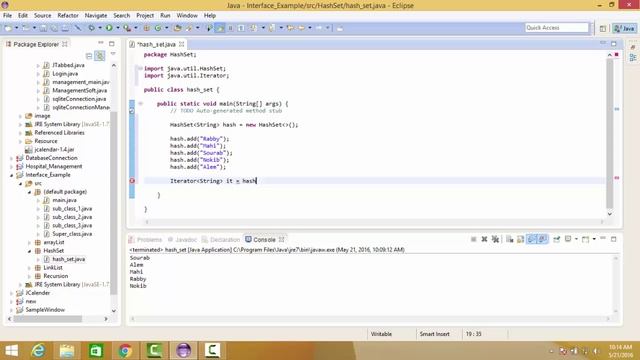Click in the Quick Access search field

tap(556, 28)
